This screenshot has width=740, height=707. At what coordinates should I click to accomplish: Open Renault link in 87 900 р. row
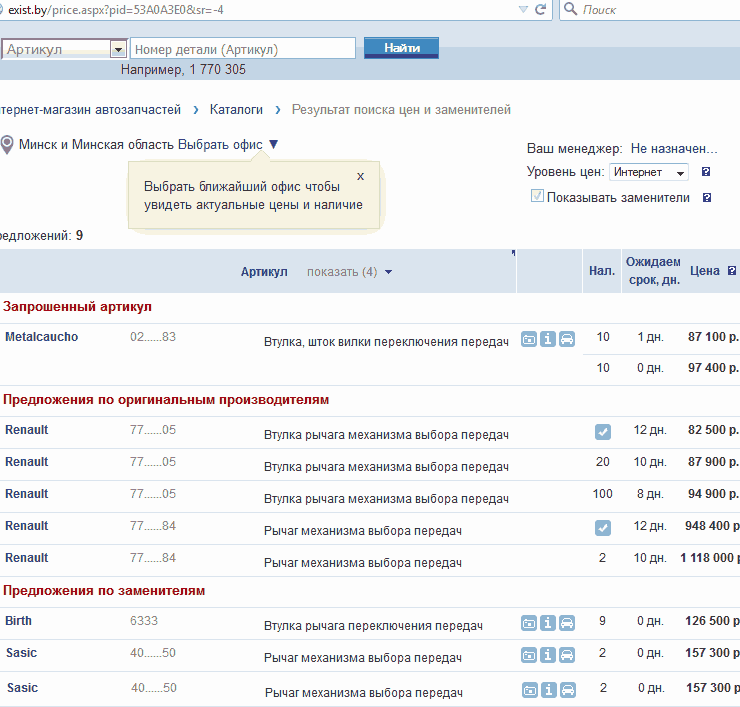click(26, 462)
